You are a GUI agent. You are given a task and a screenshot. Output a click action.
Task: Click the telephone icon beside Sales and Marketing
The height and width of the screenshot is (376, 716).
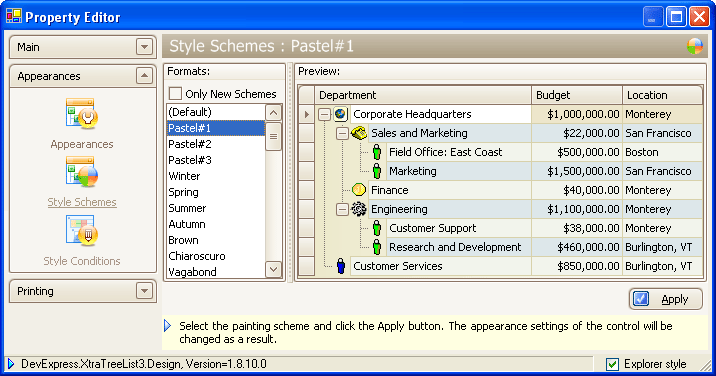click(359, 133)
